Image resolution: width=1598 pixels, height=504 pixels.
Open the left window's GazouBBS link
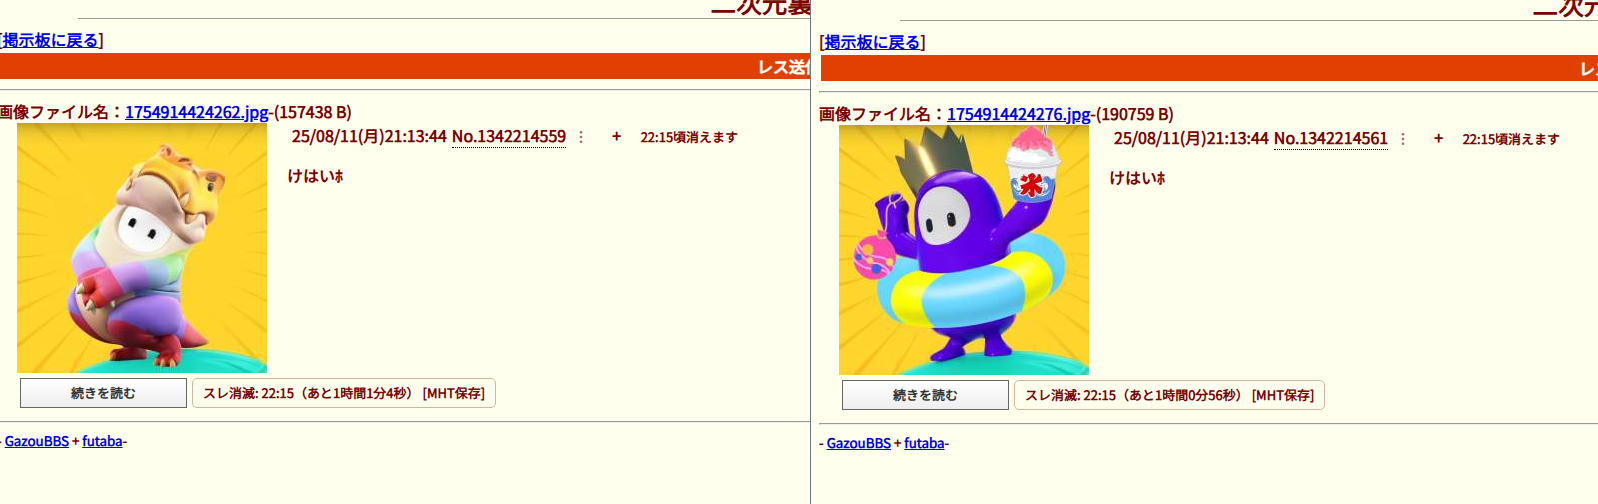point(37,441)
